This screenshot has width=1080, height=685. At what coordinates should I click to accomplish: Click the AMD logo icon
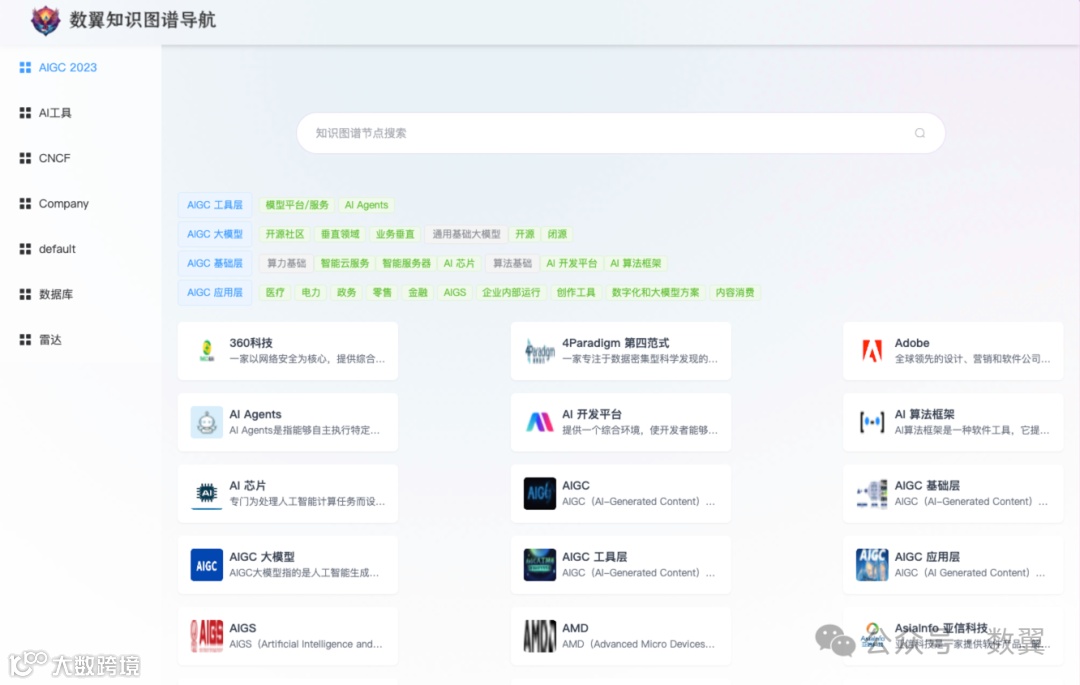539,636
